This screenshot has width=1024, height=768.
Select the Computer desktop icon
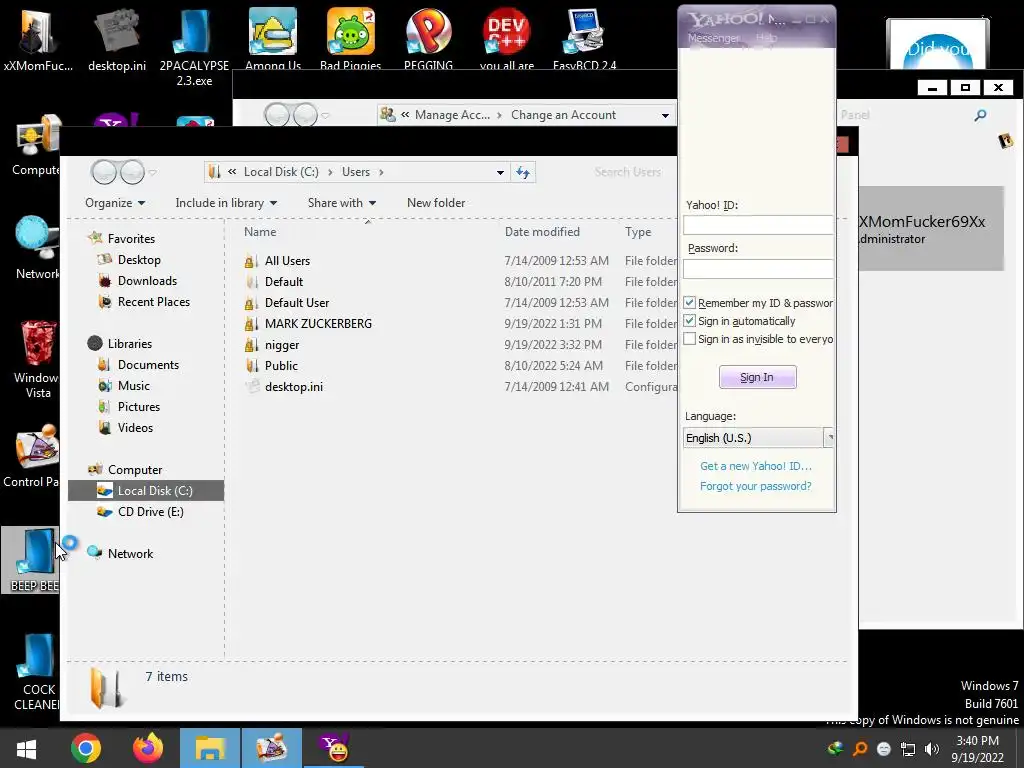point(37,145)
